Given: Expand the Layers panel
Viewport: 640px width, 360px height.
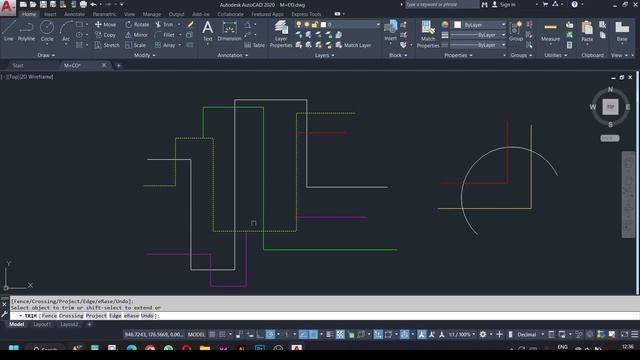Looking at the screenshot, I should click(324, 55).
